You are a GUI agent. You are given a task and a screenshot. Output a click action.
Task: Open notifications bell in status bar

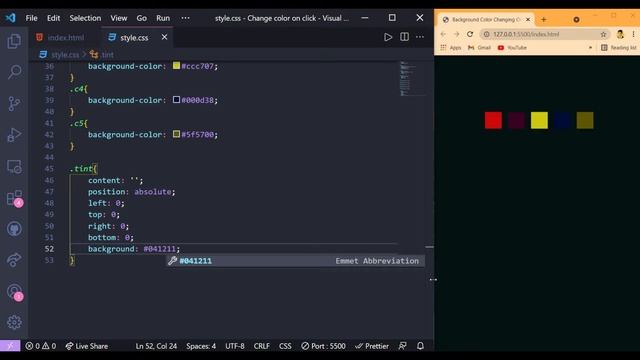(x=420, y=346)
